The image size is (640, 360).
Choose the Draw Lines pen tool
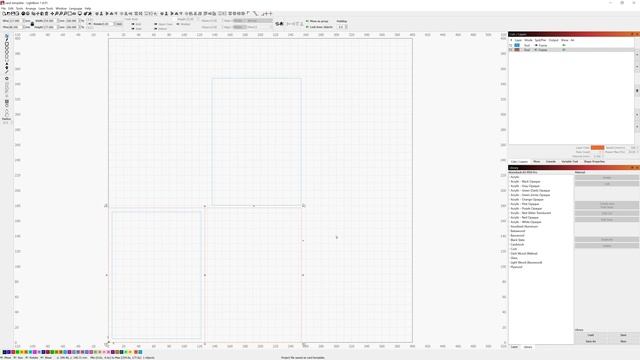click(7, 40)
